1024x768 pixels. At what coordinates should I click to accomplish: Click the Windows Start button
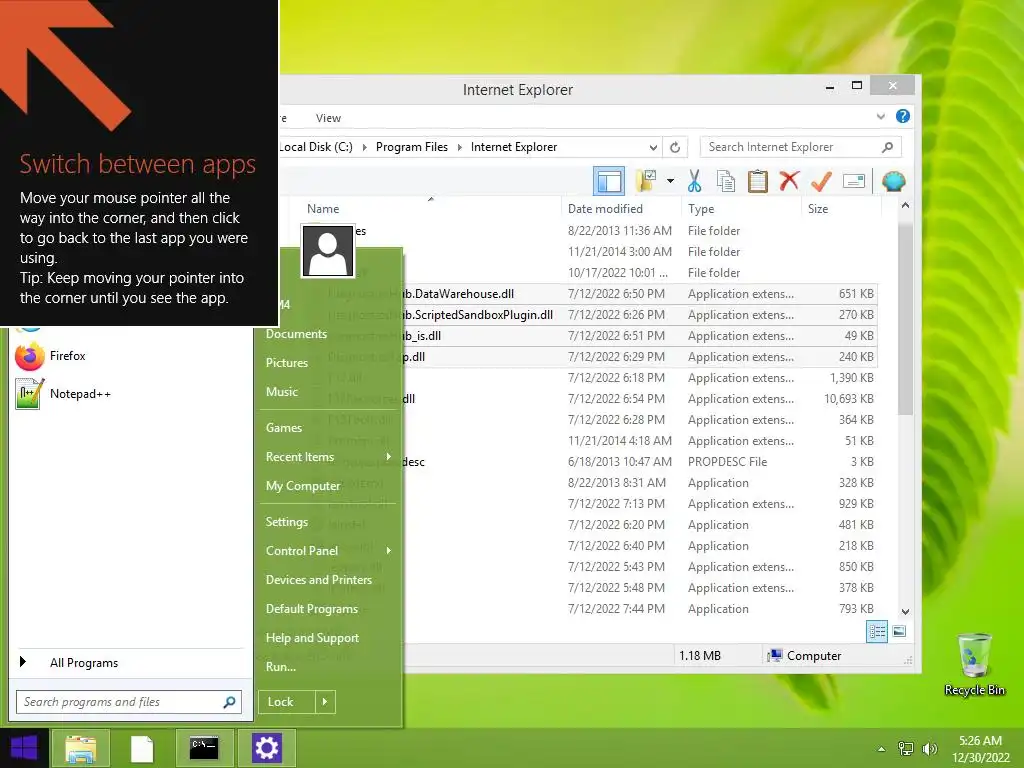24,748
